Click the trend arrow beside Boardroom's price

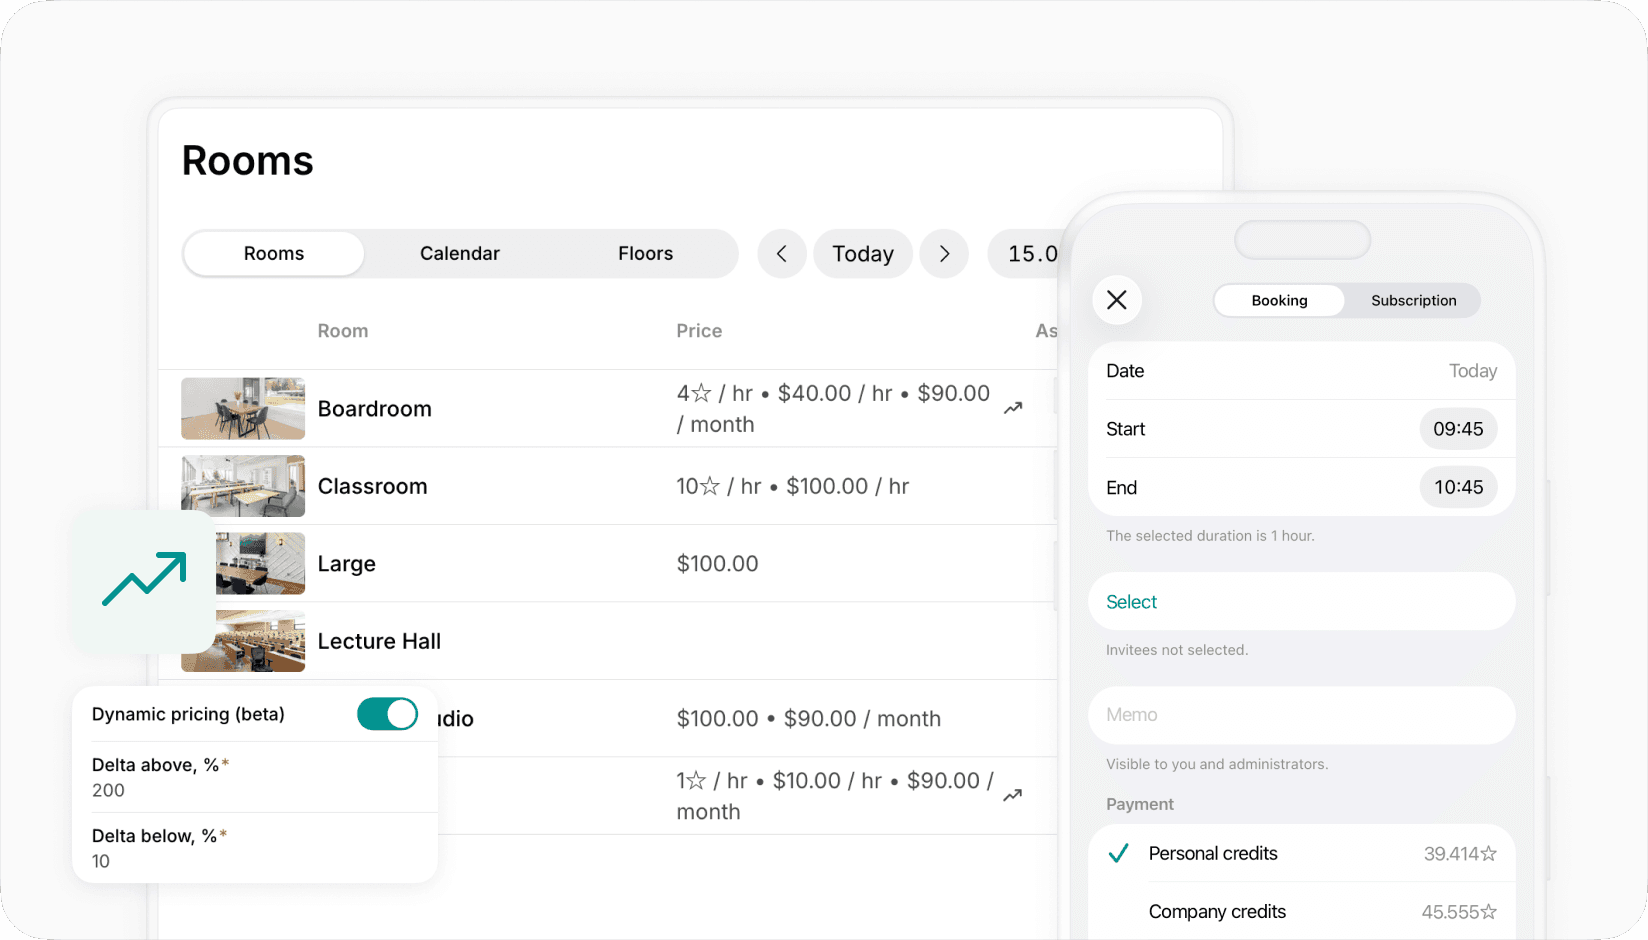tap(1013, 408)
